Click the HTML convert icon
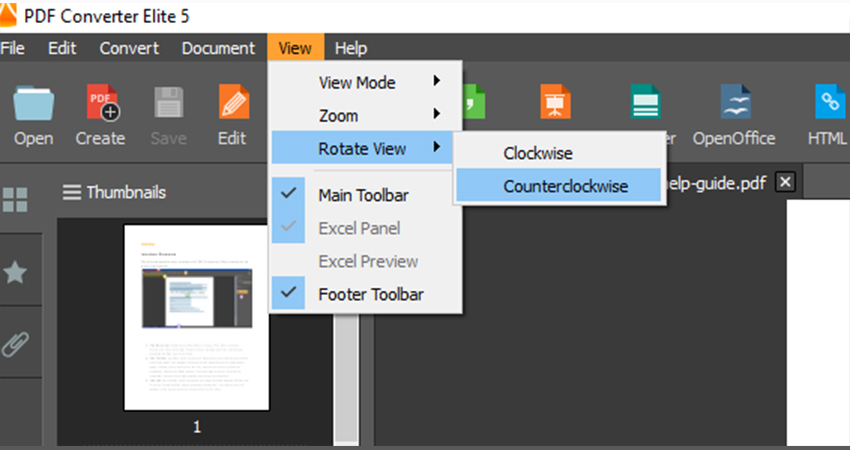This screenshot has width=850, height=450. (829, 101)
